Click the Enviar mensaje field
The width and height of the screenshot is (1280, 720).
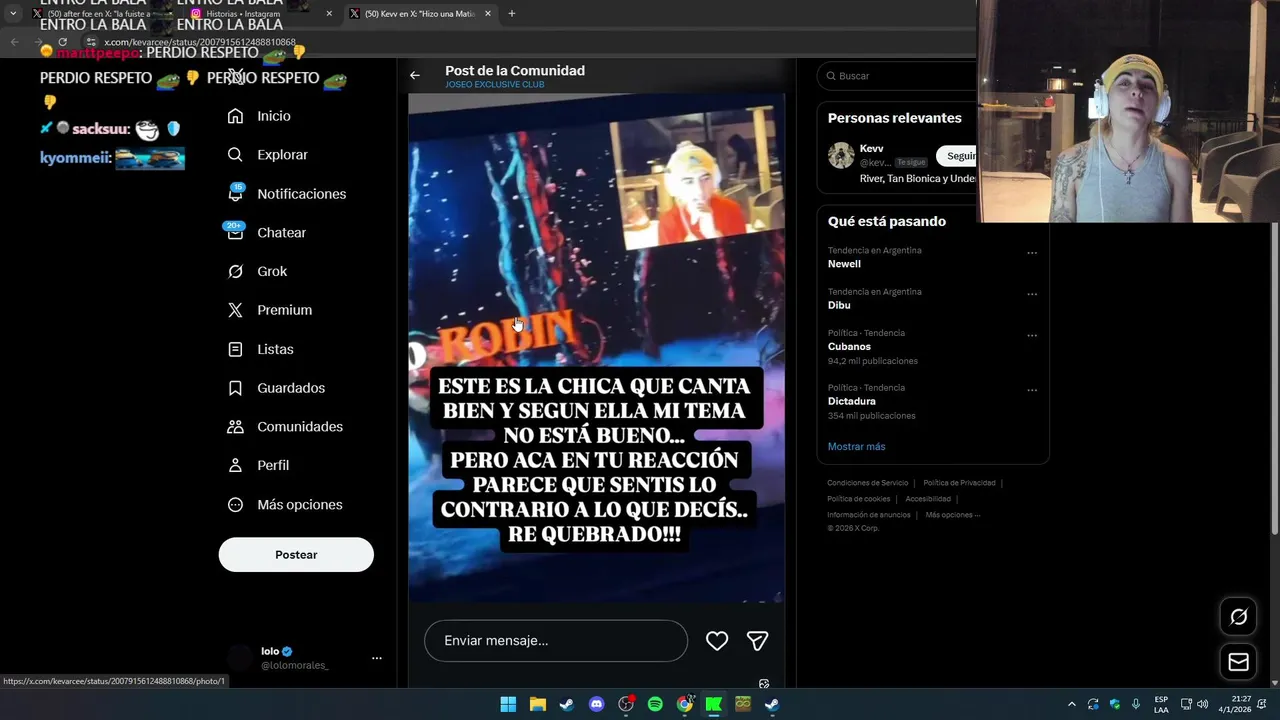pyautogui.click(x=556, y=641)
